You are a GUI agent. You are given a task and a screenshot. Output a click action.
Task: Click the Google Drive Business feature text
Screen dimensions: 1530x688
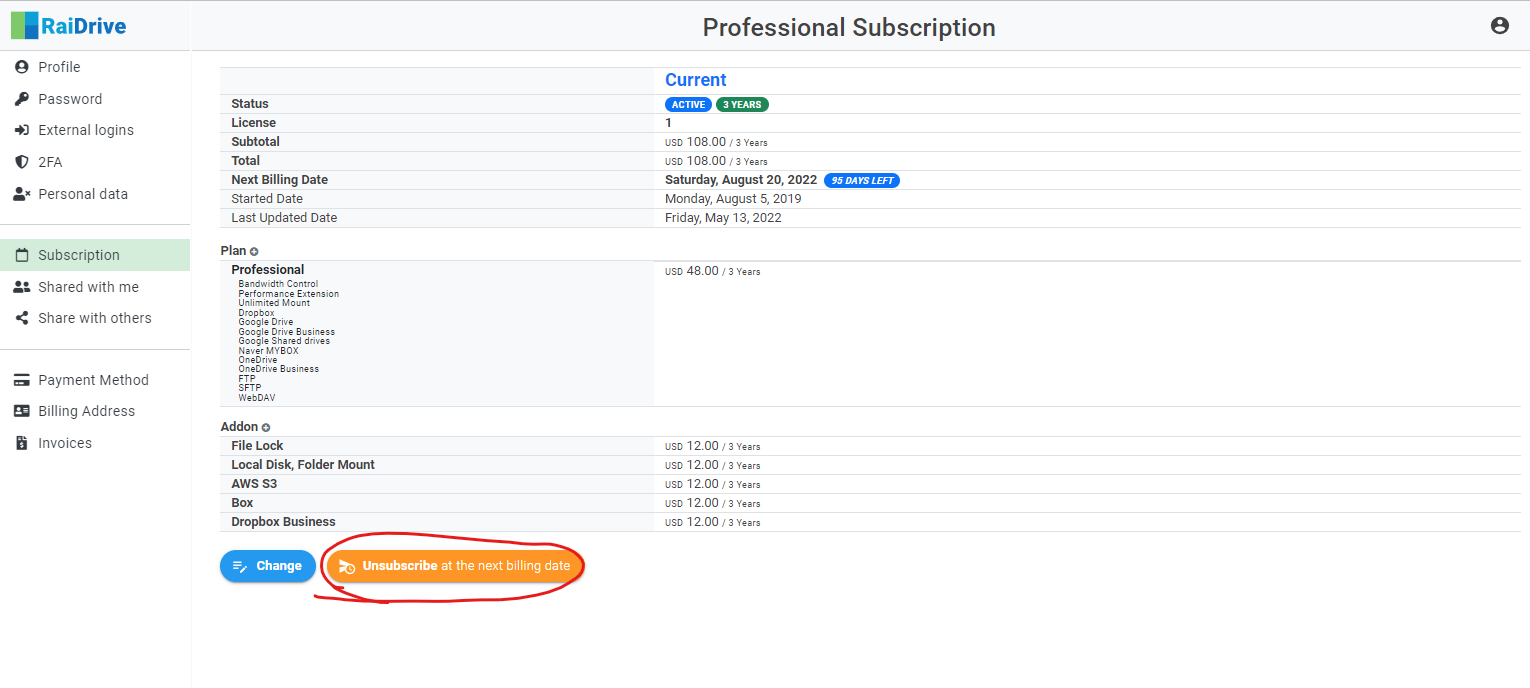point(287,332)
